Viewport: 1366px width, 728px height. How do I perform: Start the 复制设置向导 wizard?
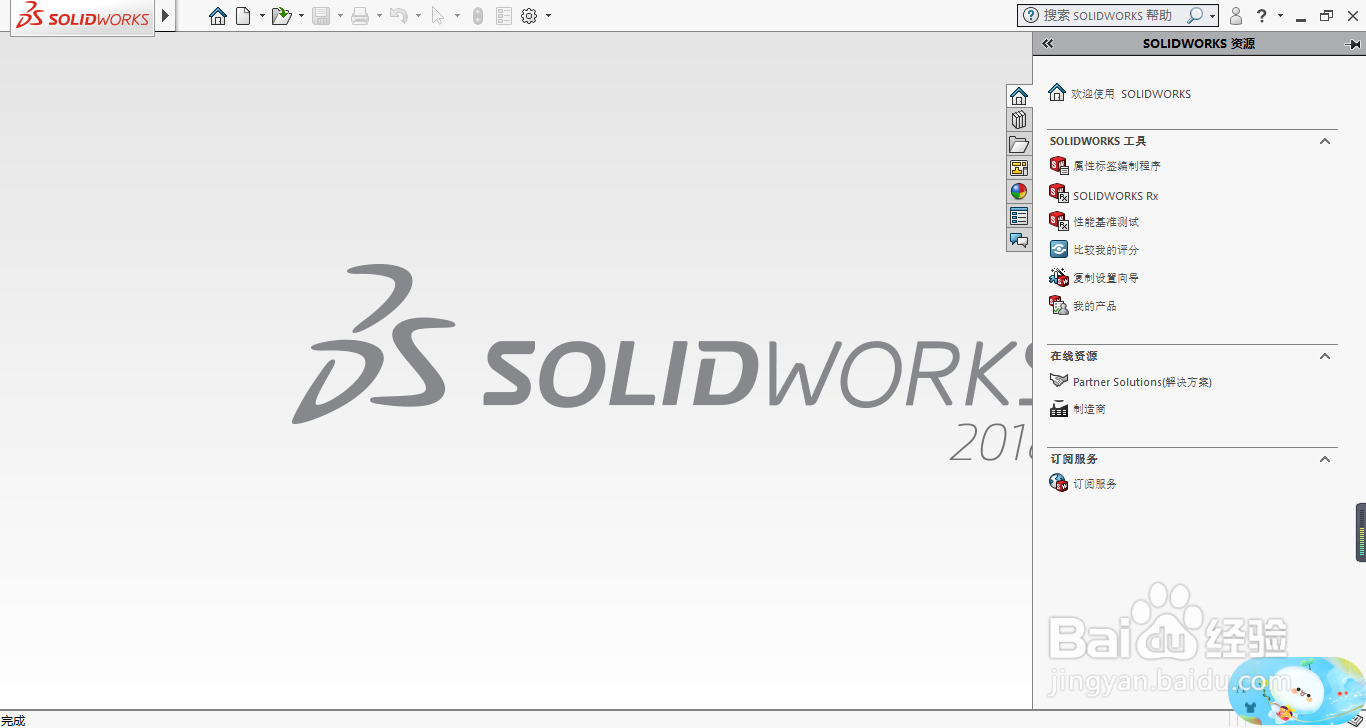1094,277
